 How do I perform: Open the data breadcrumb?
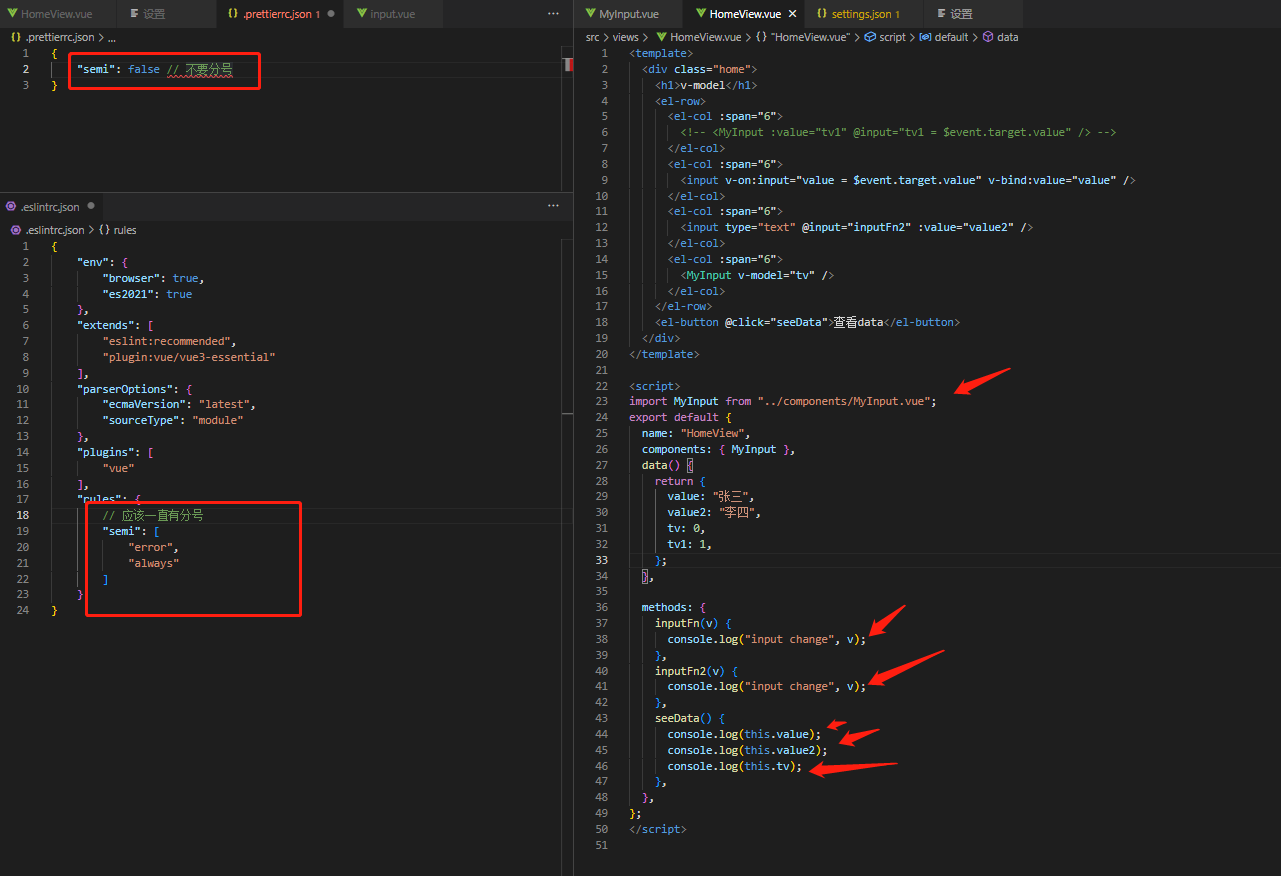click(x=1000, y=37)
